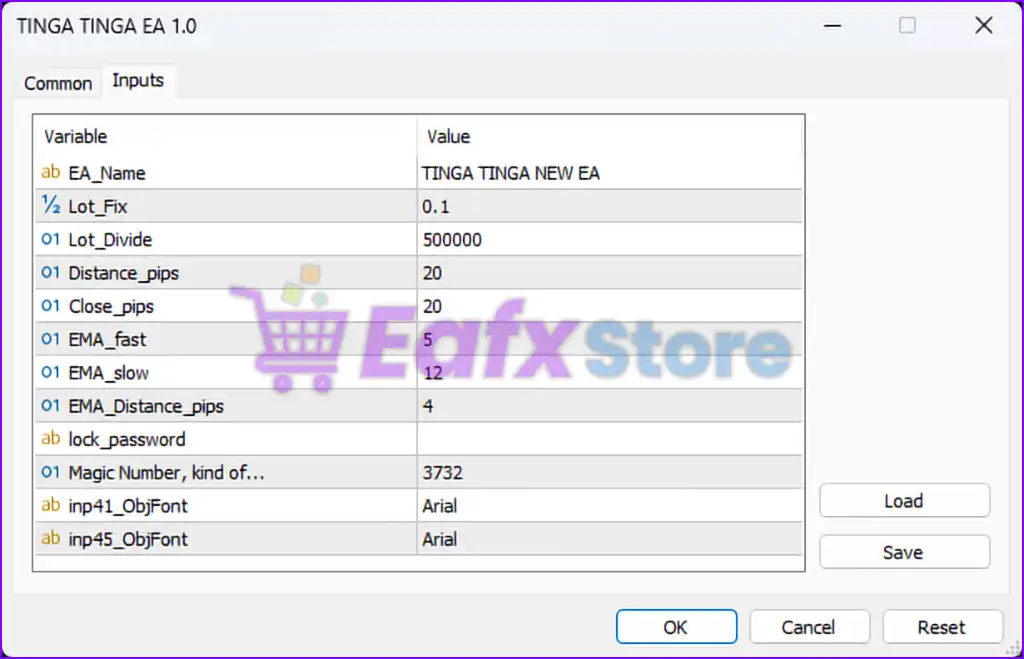Save the inputs with Save button

(904, 553)
